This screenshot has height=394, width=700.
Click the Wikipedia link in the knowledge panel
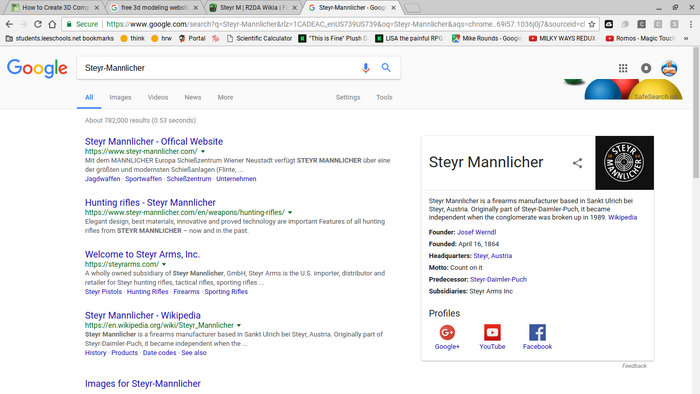622,218
